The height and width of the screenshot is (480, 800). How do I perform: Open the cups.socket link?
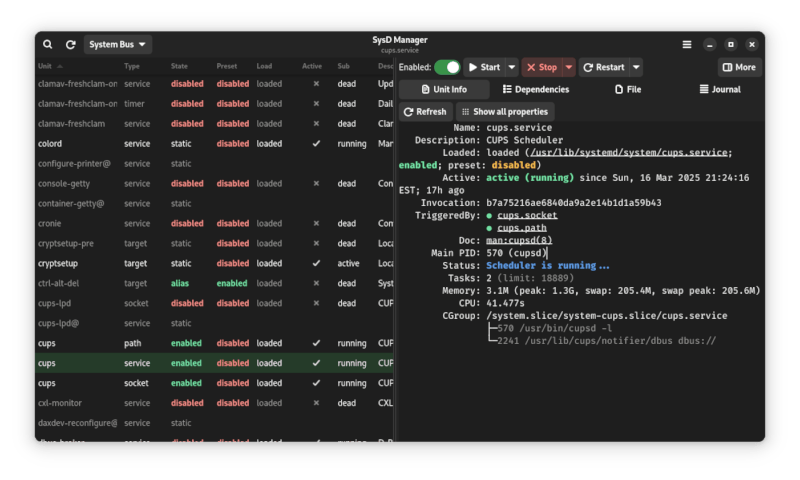527,215
